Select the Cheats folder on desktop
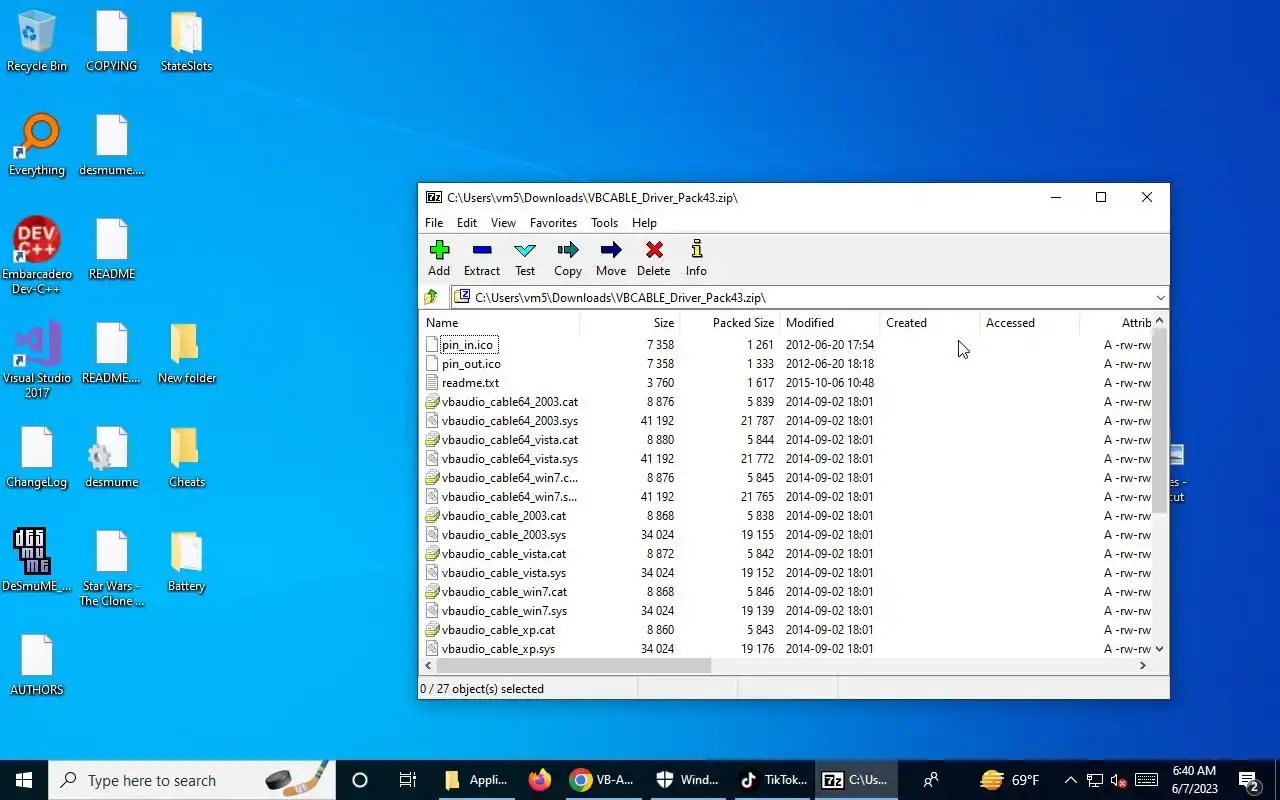Screen dimensions: 1280x800 point(186,459)
